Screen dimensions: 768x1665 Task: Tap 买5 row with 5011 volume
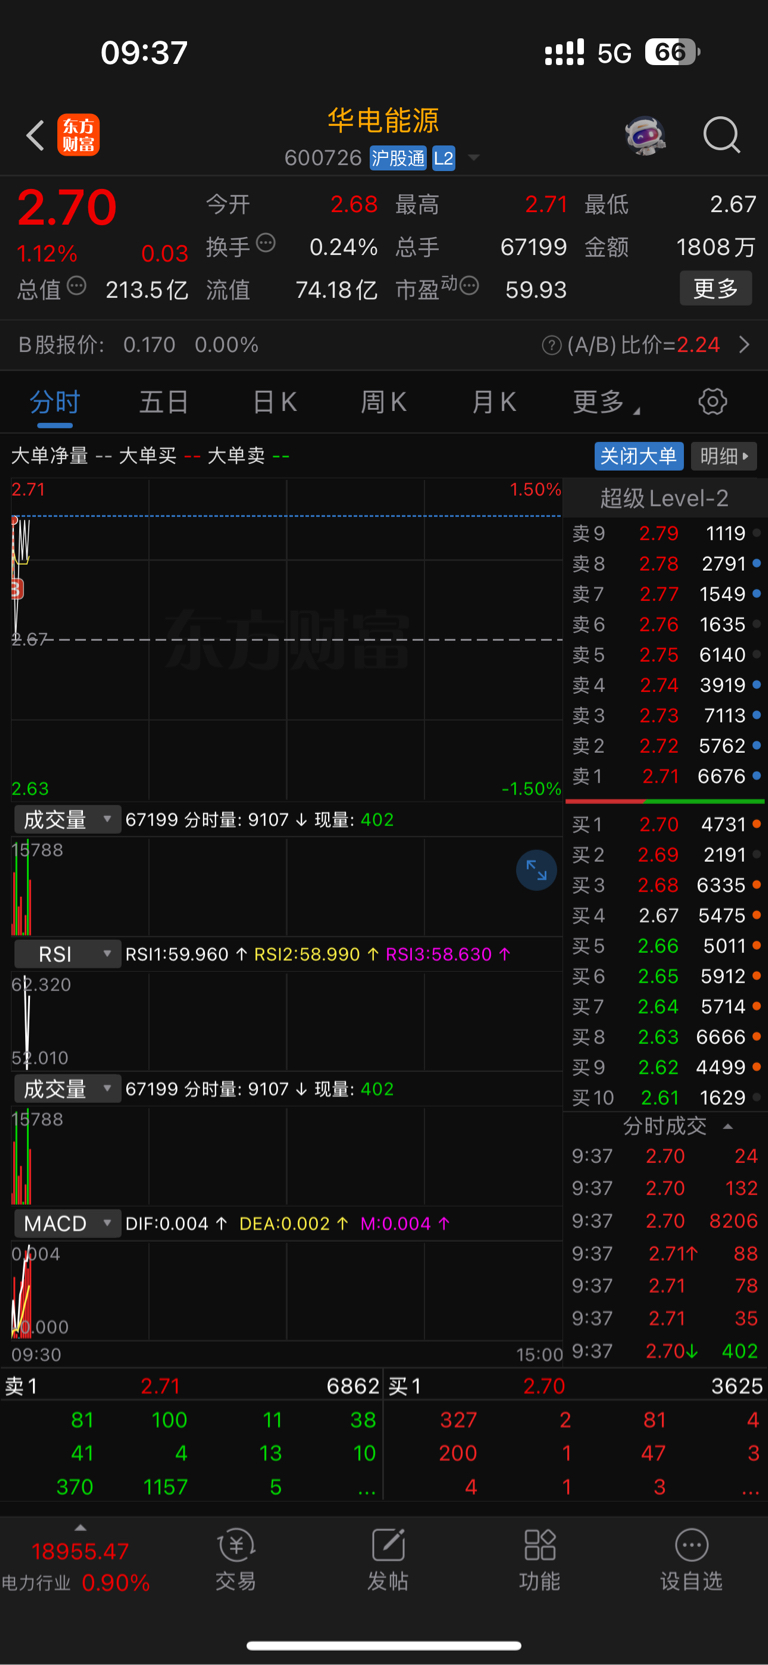(x=665, y=946)
